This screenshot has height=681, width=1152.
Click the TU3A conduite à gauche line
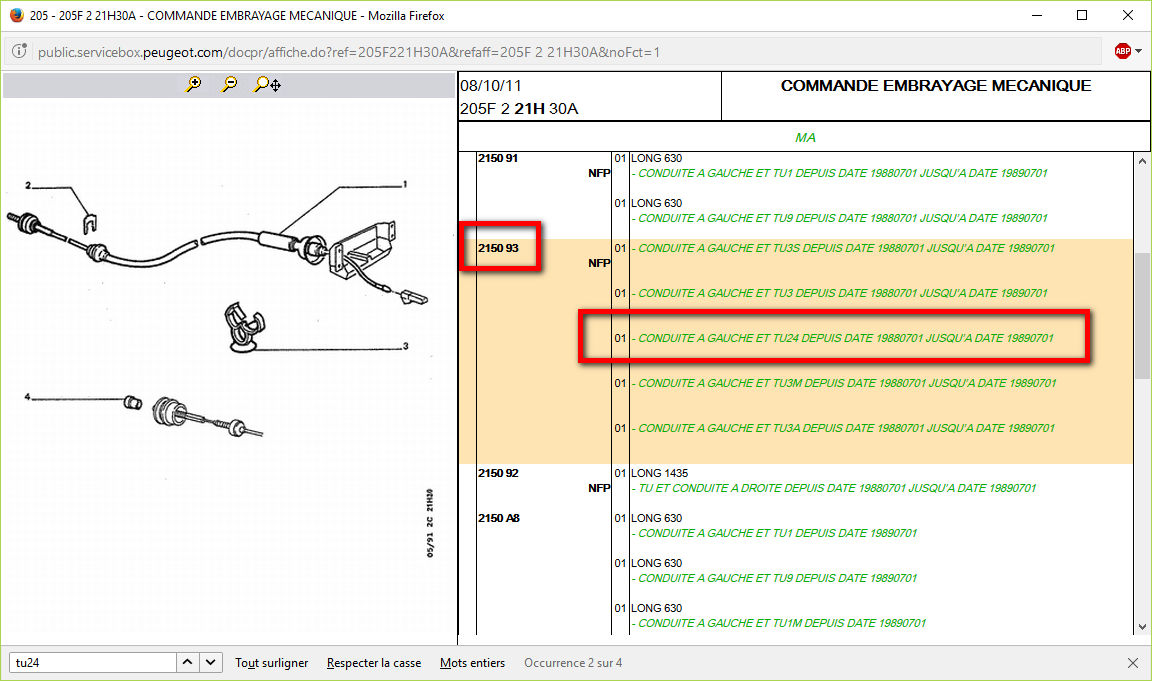(843, 428)
